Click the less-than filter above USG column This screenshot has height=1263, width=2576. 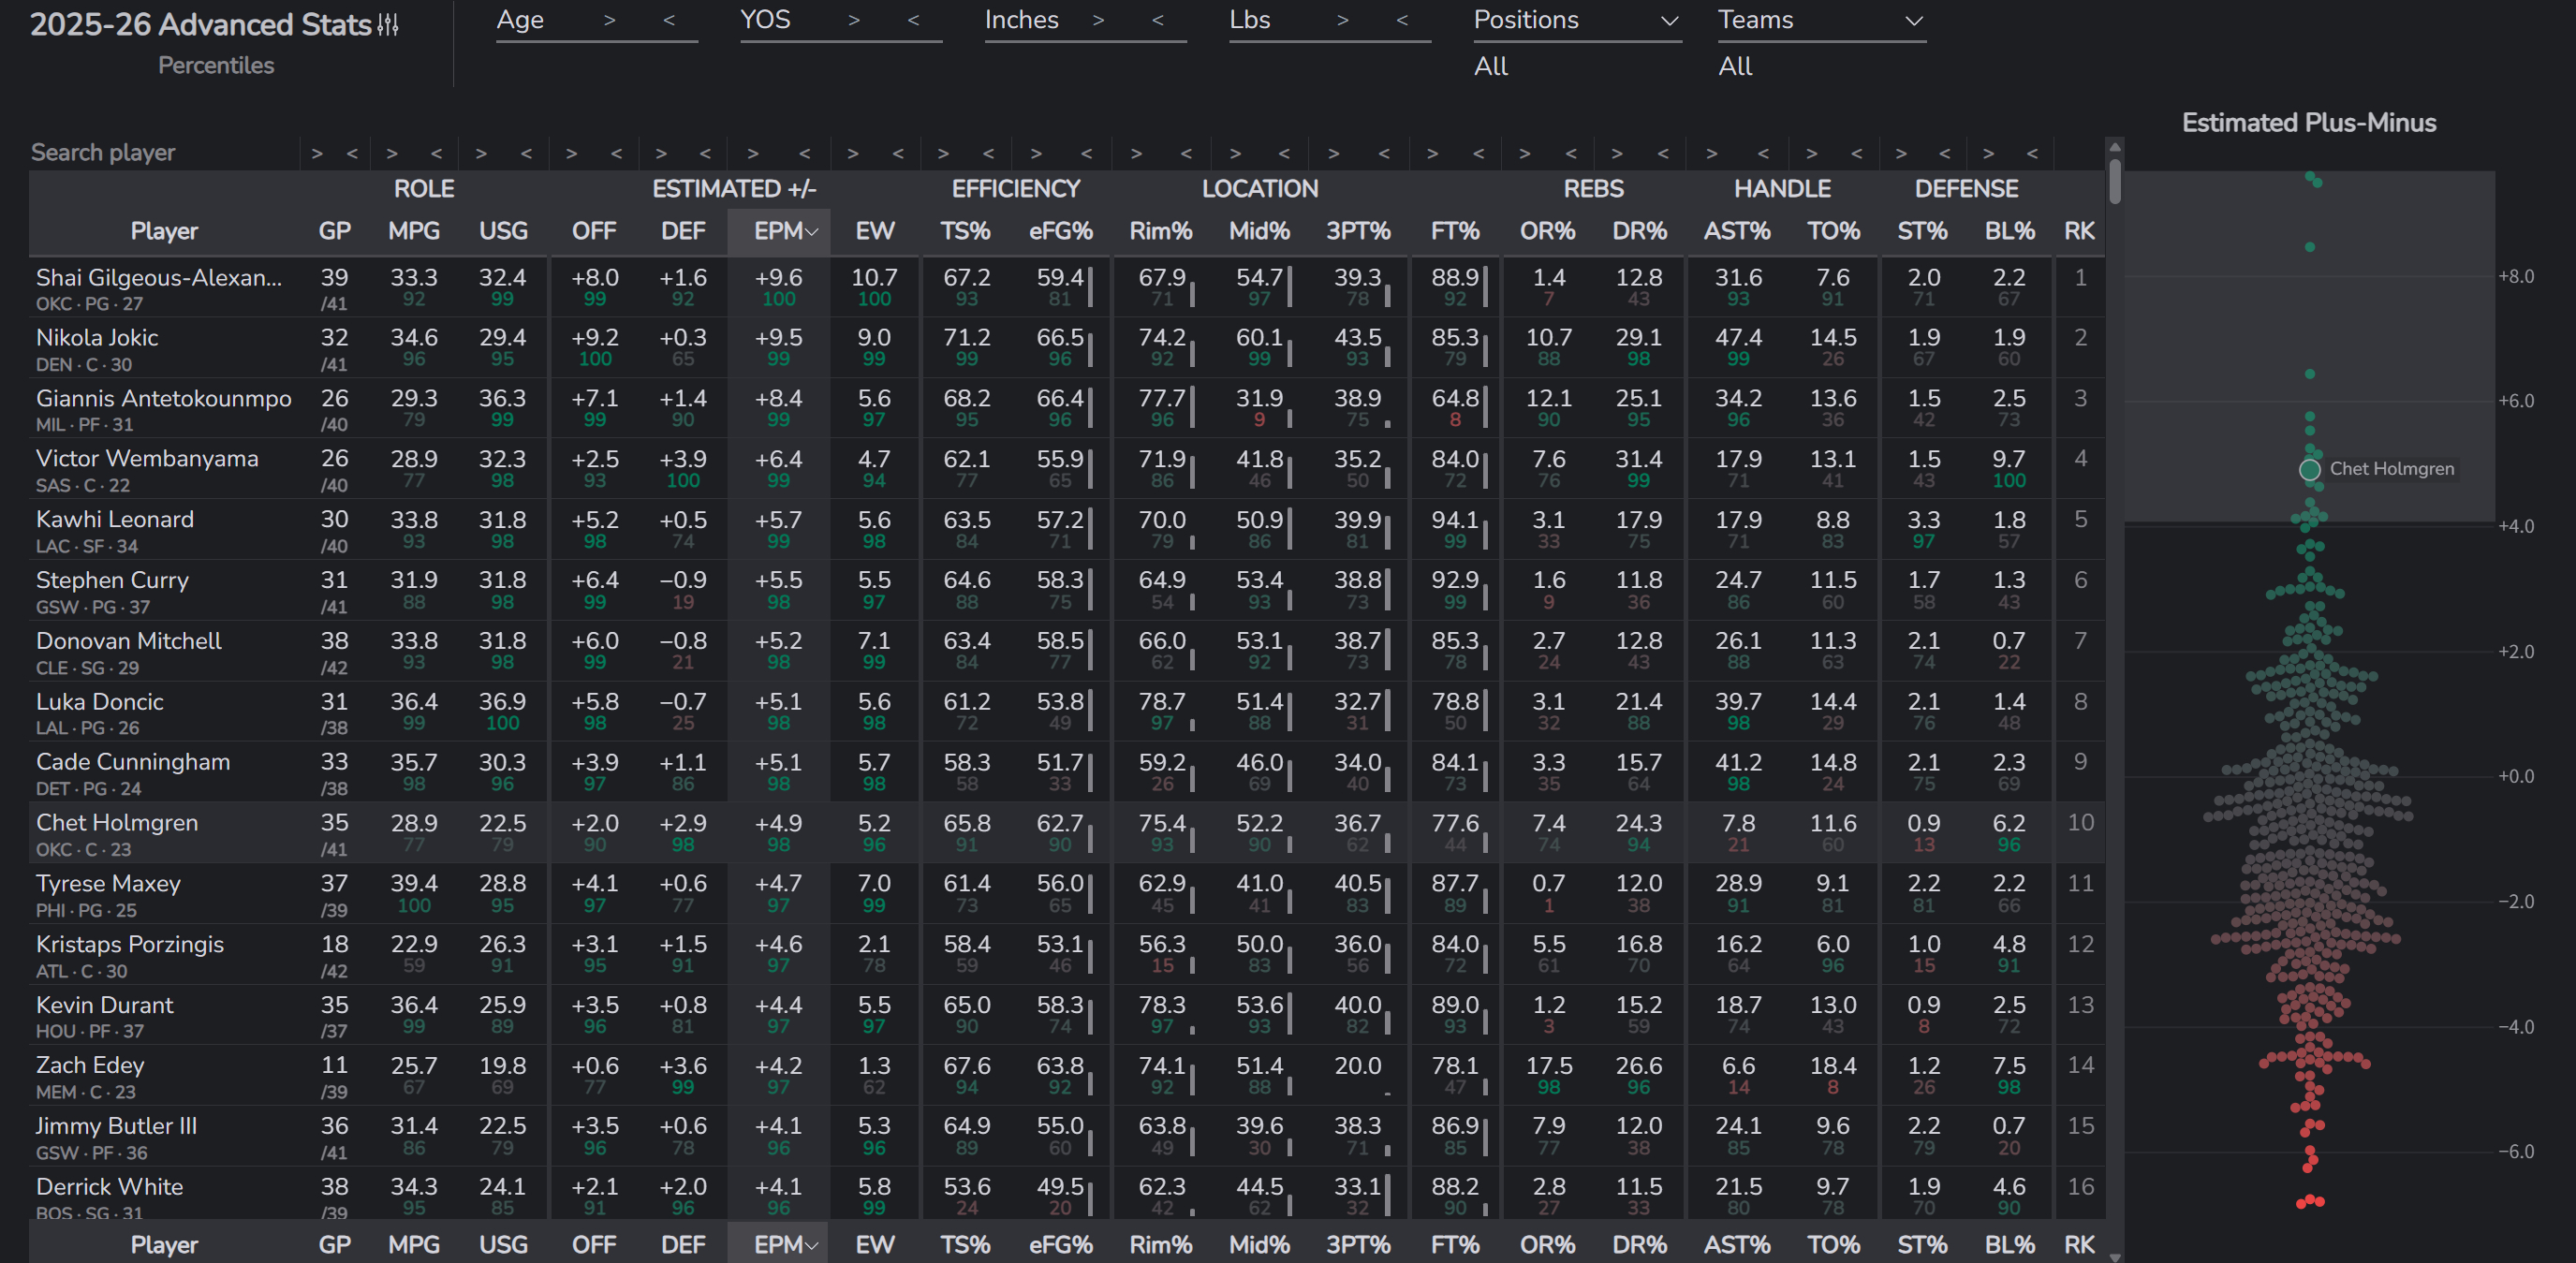click(526, 153)
